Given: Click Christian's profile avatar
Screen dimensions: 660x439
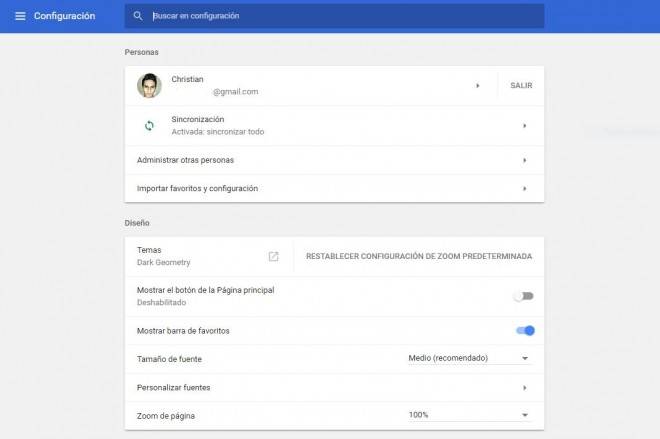Looking at the screenshot, I should click(x=149, y=85).
